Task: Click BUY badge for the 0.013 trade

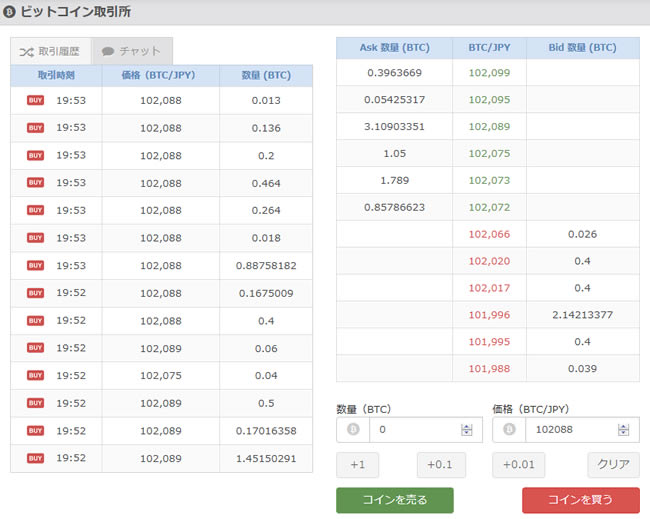Action: [x=35, y=100]
